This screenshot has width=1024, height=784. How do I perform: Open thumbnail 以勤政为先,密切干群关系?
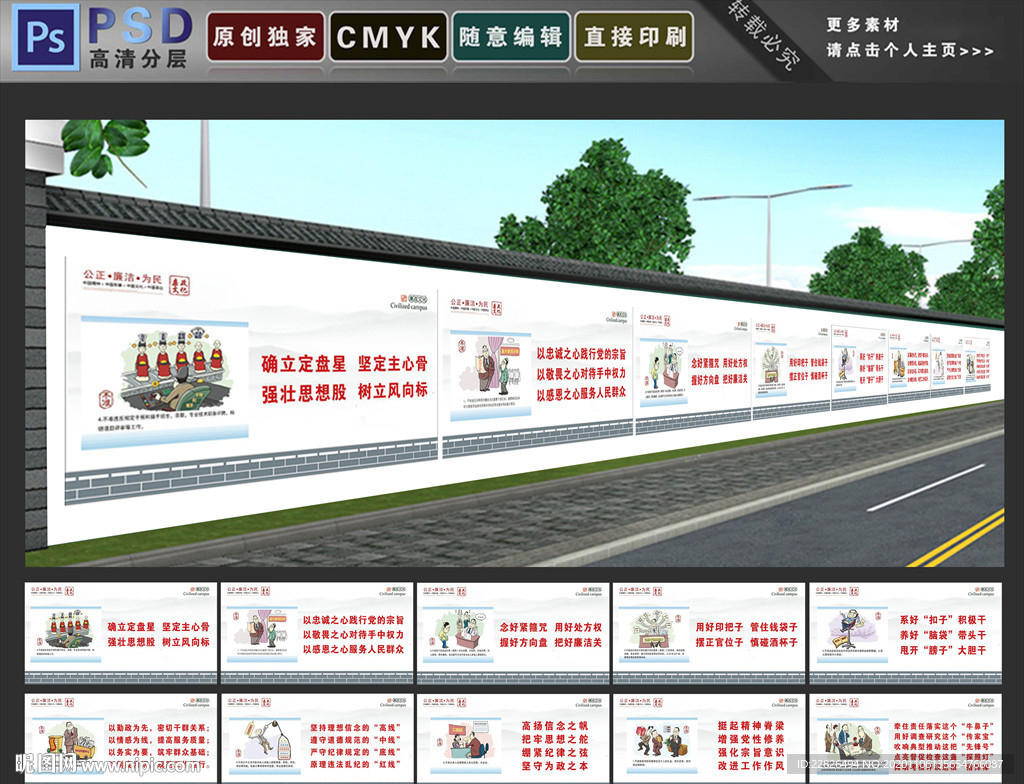tap(121, 738)
